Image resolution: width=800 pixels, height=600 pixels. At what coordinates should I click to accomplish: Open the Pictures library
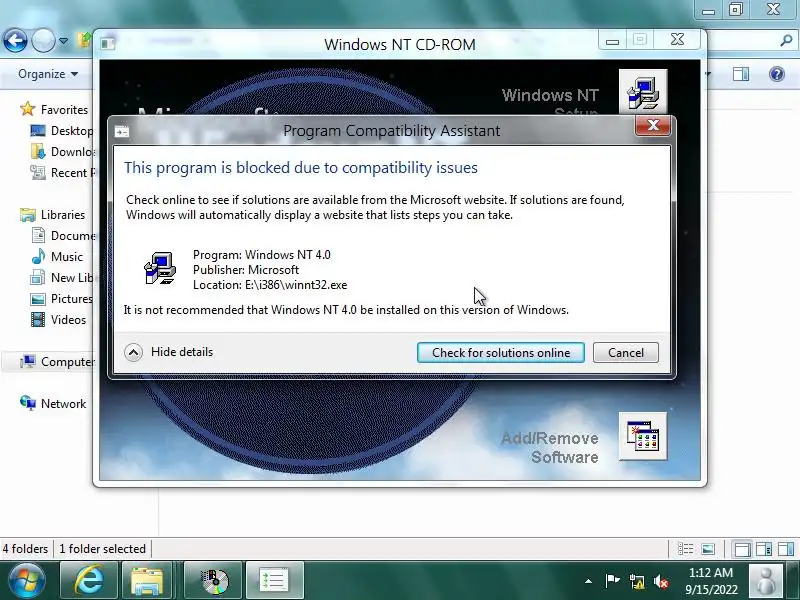point(61,298)
